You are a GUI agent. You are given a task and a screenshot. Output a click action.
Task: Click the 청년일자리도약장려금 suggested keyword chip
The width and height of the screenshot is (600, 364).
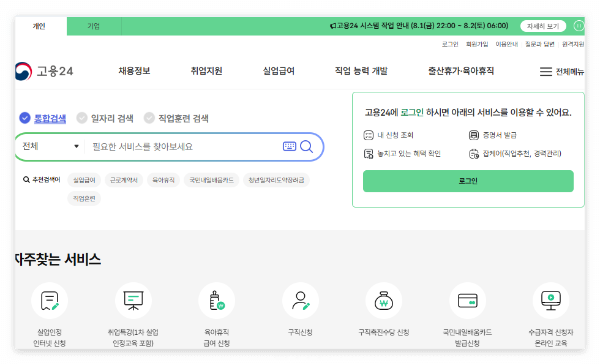pyautogui.click(x=276, y=180)
